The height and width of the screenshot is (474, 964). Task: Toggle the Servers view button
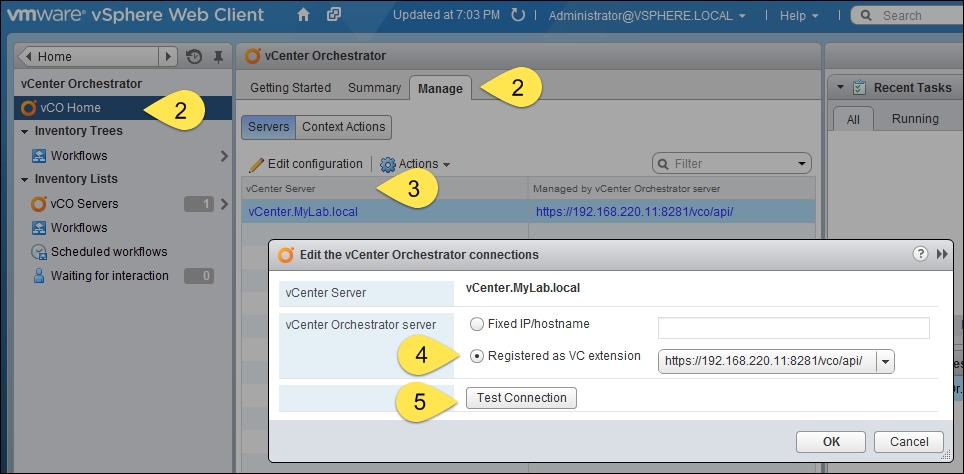pyautogui.click(x=268, y=127)
